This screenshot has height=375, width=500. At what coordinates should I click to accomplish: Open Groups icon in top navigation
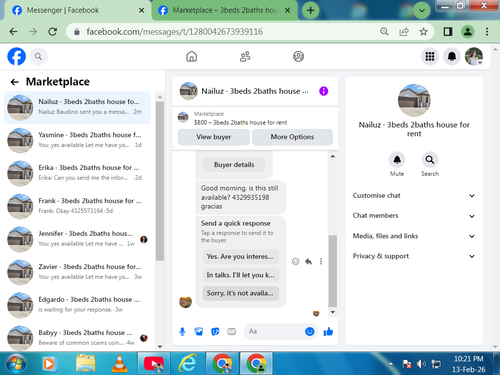(298, 57)
